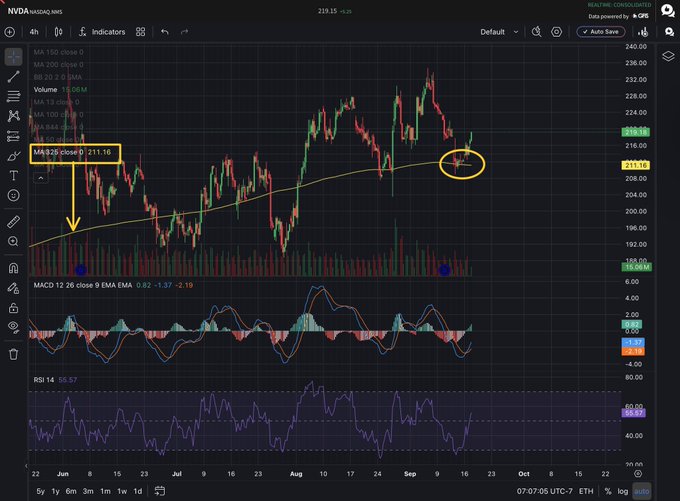The width and height of the screenshot is (680, 501).
Task: Toggle log scale mode
Action: coord(623,491)
